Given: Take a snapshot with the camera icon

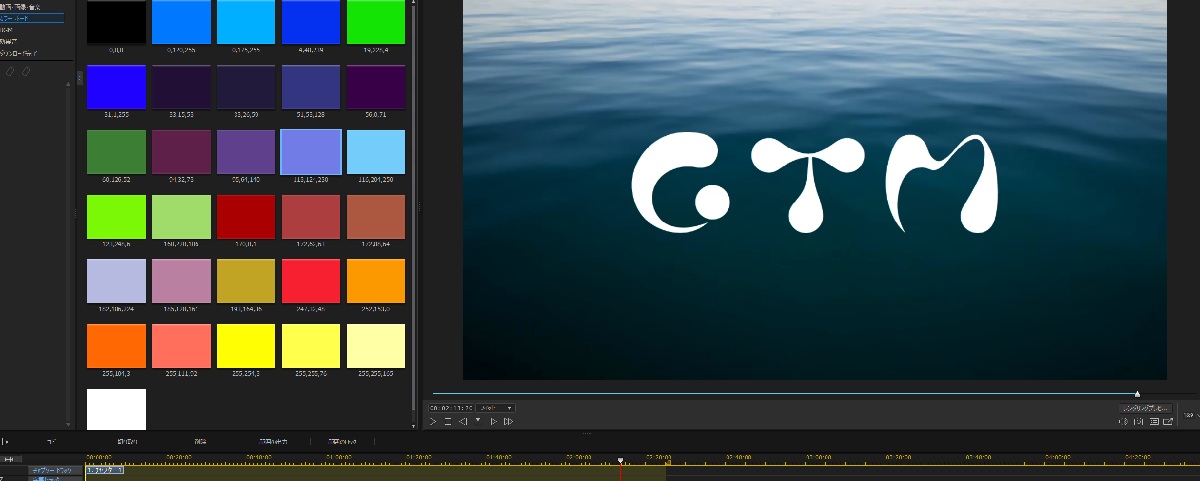Looking at the screenshot, I should tap(1139, 421).
